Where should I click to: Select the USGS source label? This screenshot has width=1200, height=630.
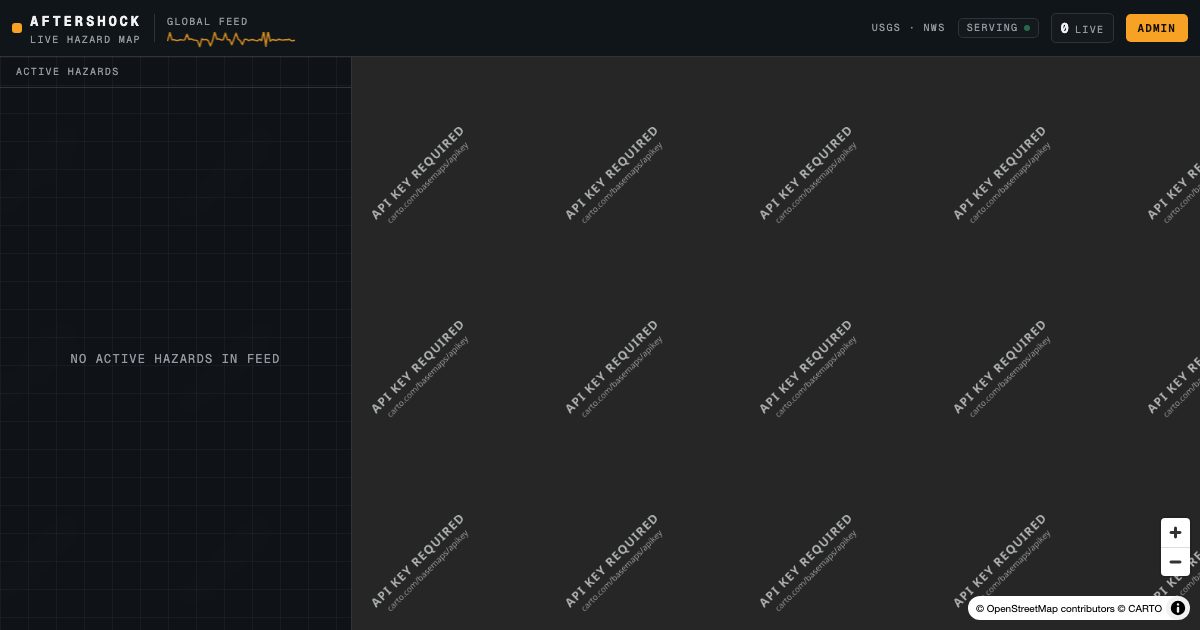(x=886, y=28)
